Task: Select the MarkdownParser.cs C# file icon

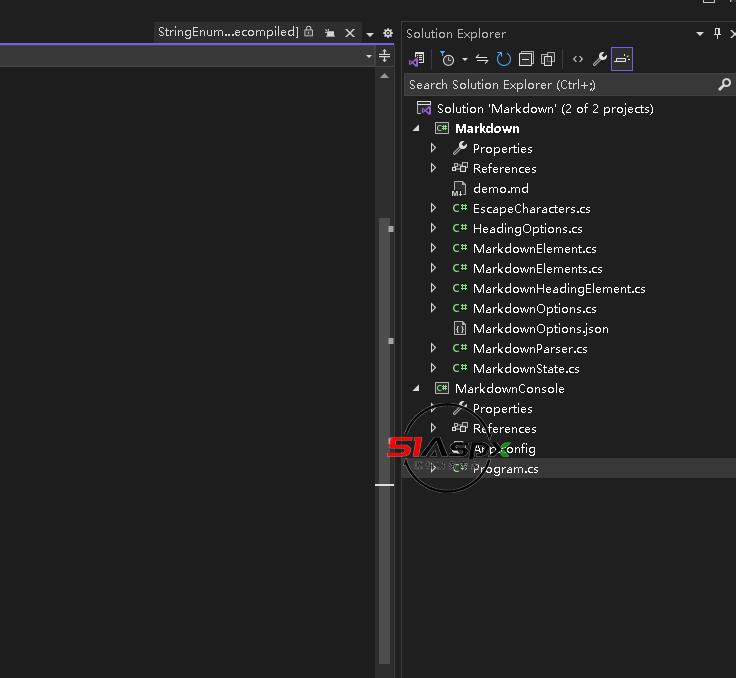Action: point(460,348)
